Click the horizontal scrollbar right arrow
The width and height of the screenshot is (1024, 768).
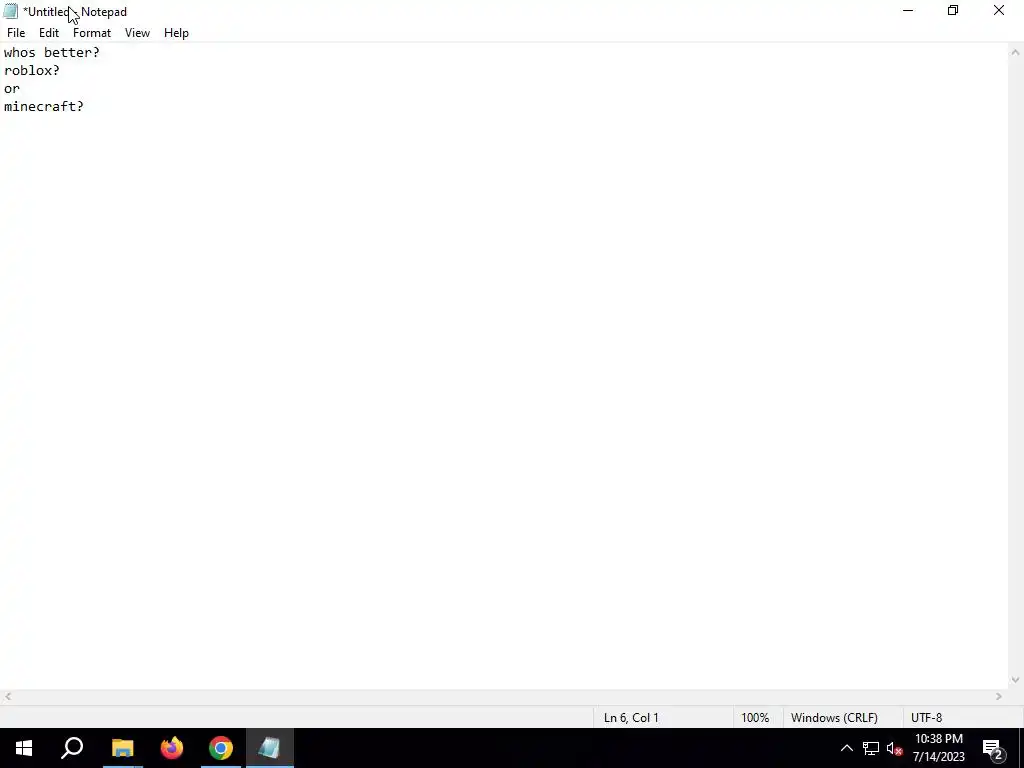click(x=999, y=697)
